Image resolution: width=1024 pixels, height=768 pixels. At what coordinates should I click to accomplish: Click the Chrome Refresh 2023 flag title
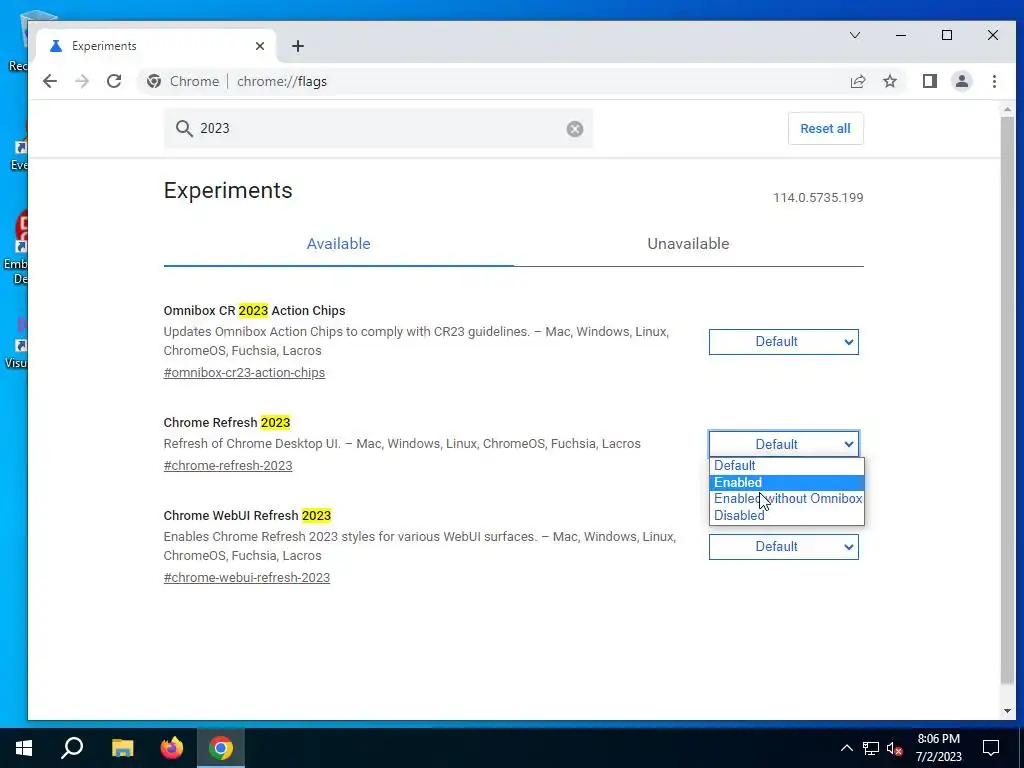(x=227, y=423)
